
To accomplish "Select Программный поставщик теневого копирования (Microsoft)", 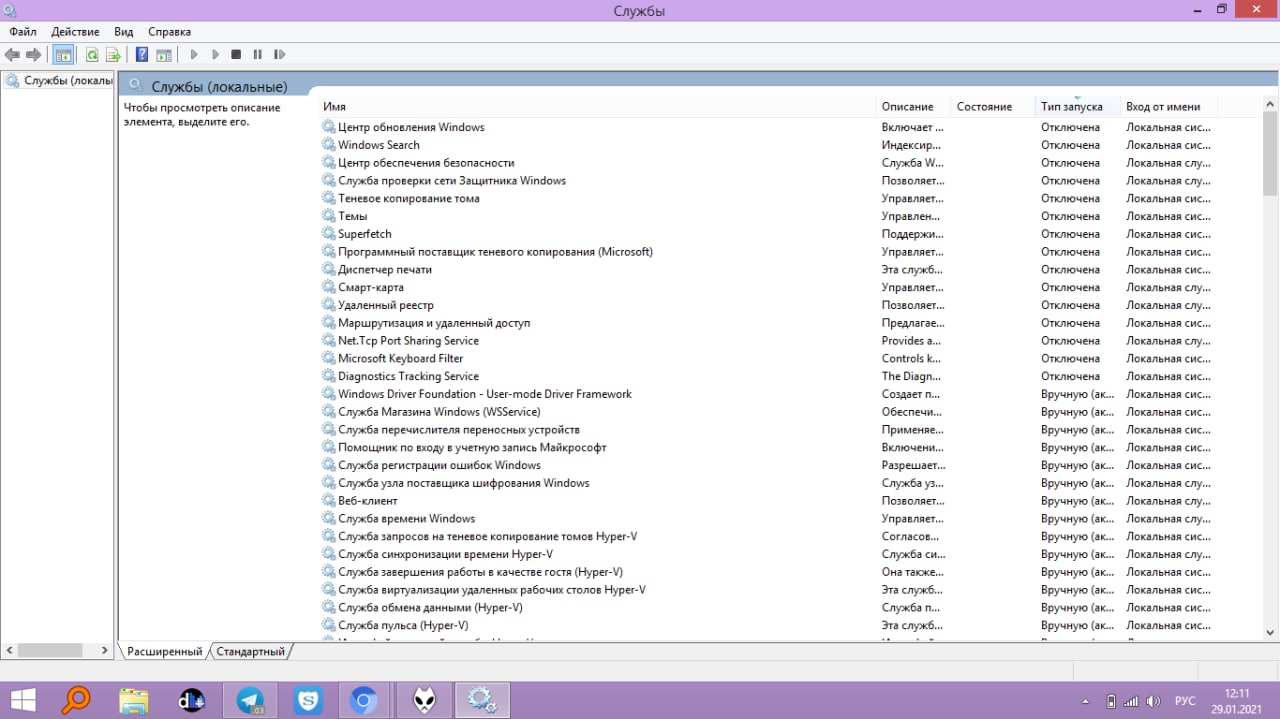I will coord(495,252).
